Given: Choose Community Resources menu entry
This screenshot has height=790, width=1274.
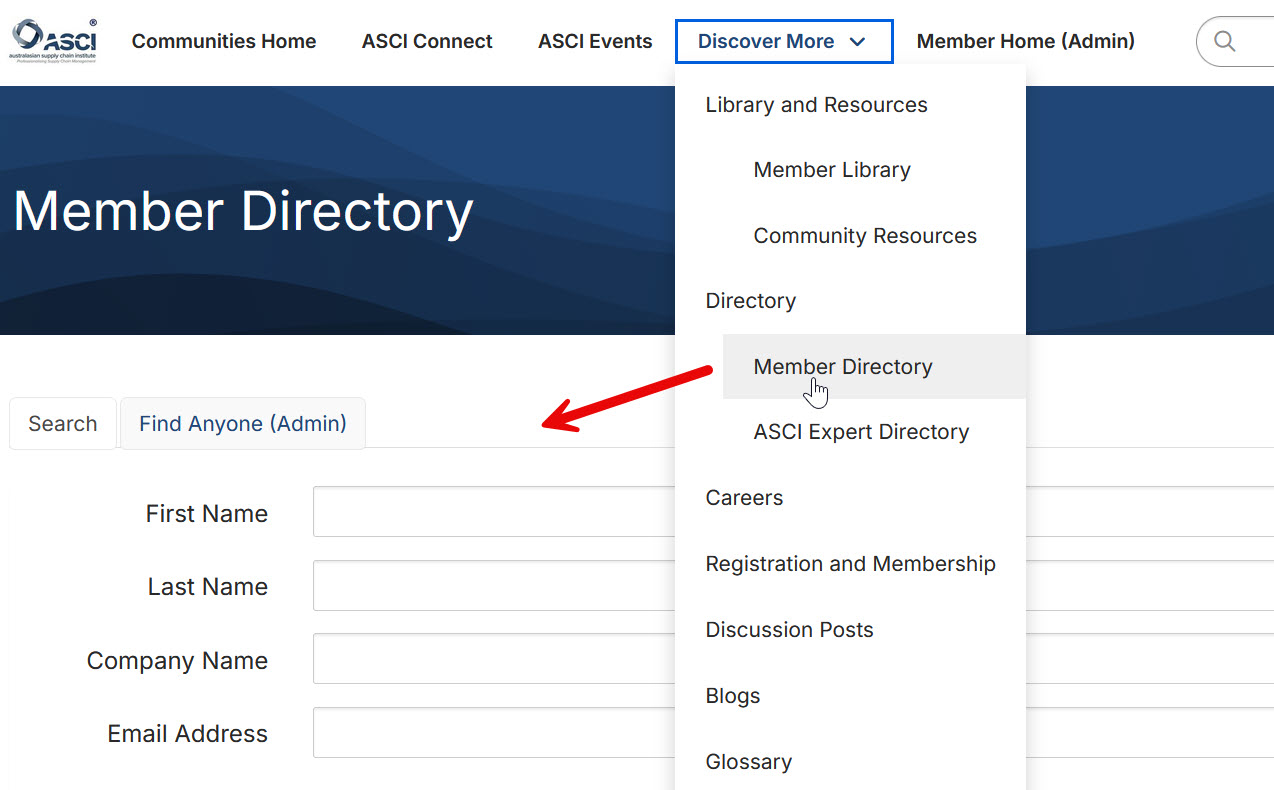Looking at the screenshot, I should point(865,236).
